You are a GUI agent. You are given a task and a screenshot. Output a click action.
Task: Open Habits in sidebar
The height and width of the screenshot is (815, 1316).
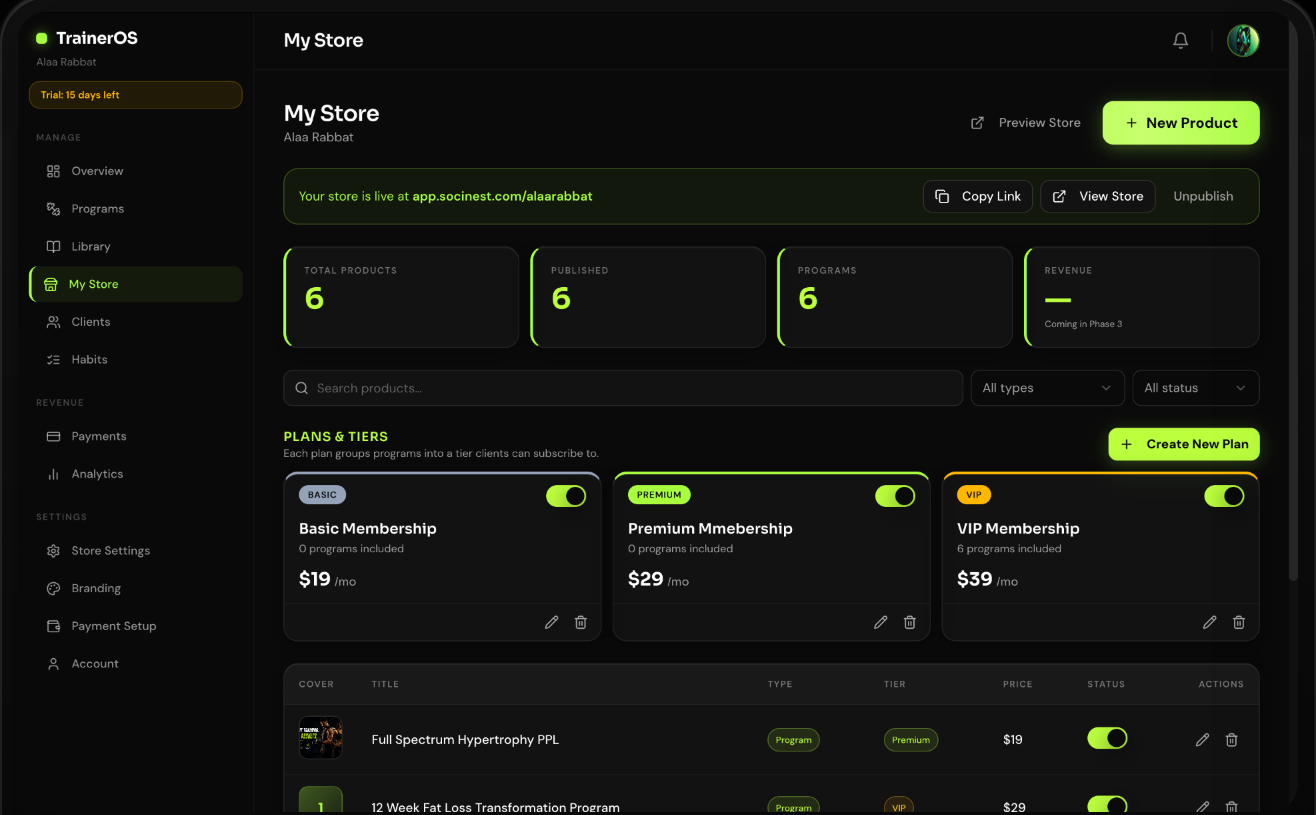(135, 359)
